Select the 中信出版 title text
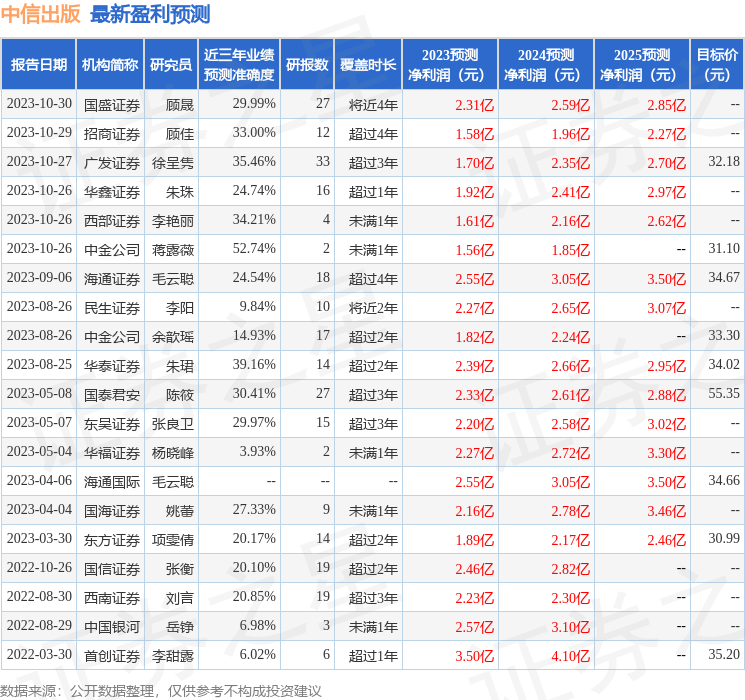745x700 pixels. click(41, 14)
